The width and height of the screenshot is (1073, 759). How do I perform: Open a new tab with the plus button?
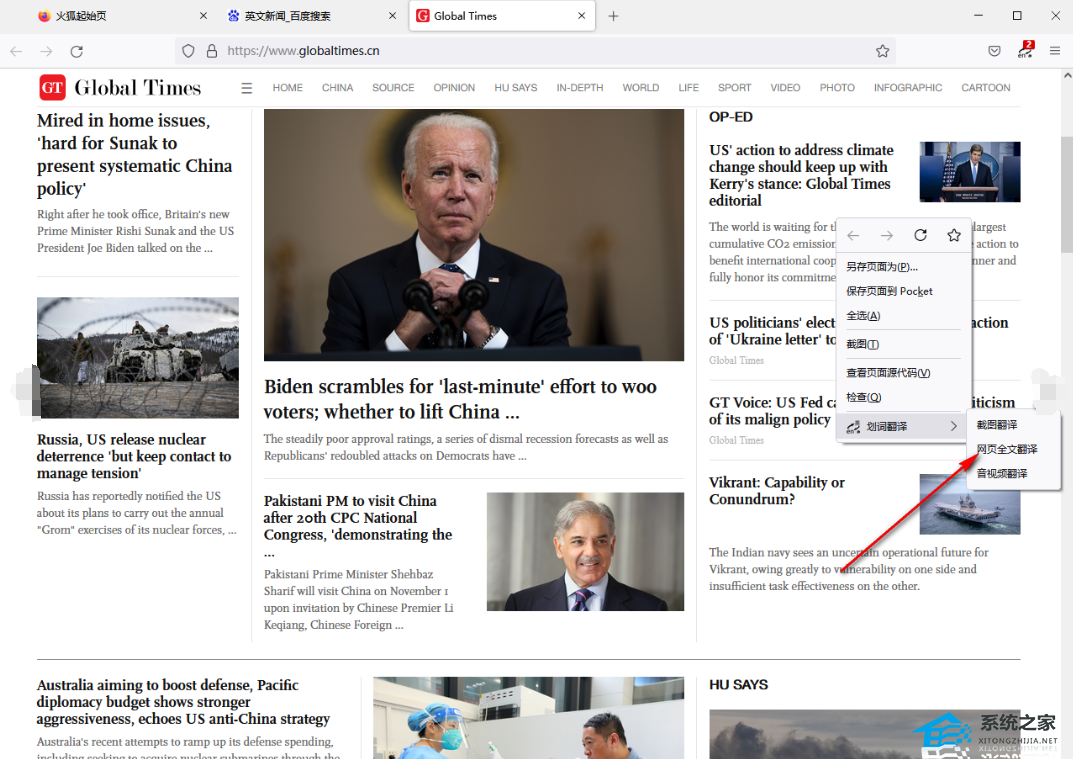613,16
